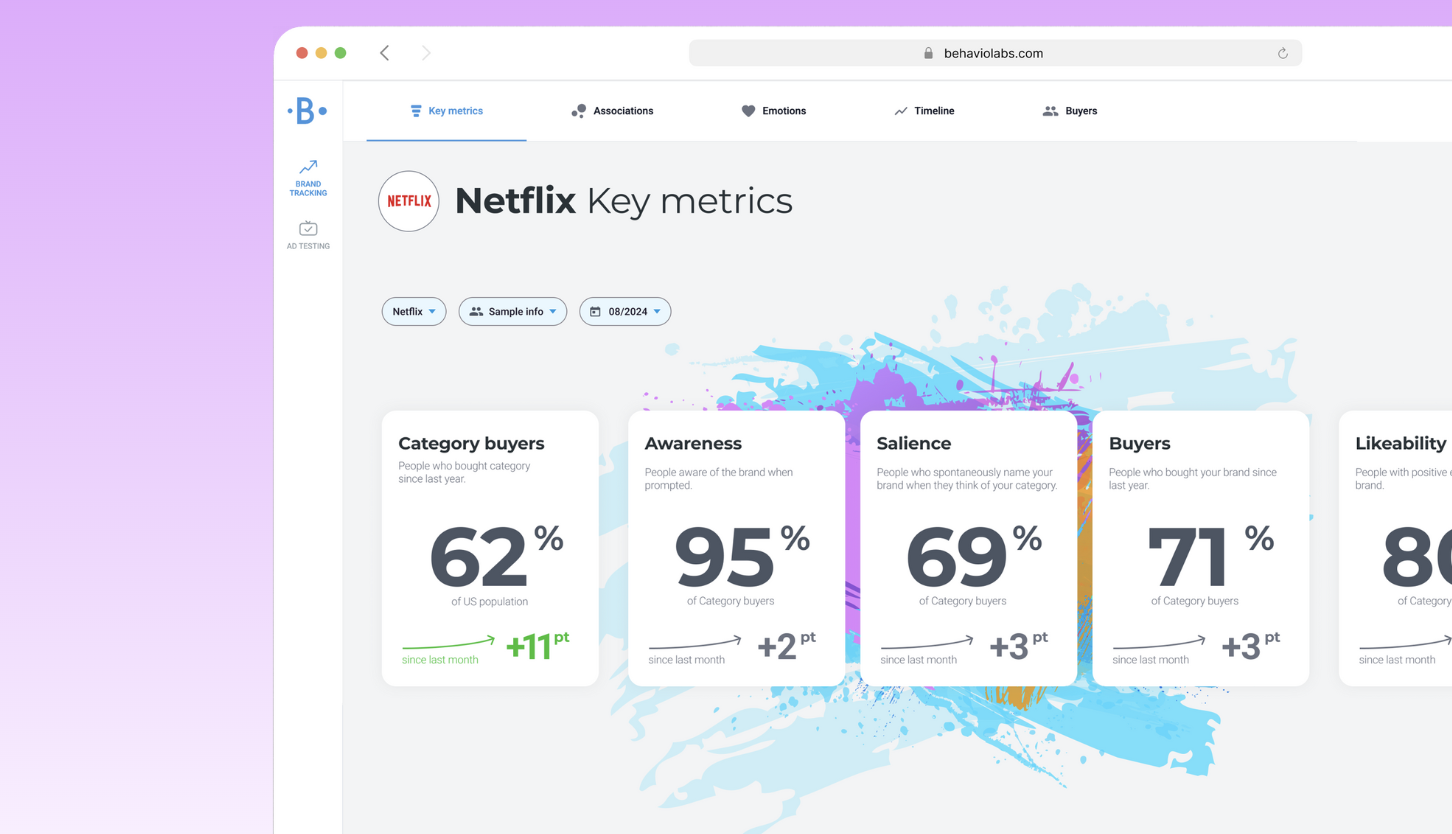The height and width of the screenshot is (834, 1452).
Task: Click the Salience card title
Action: click(x=914, y=444)
